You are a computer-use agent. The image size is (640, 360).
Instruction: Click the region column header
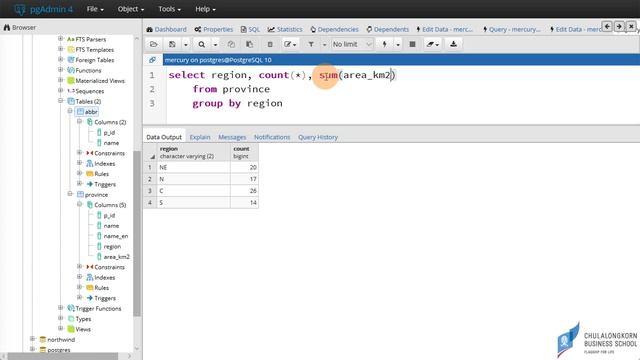(x=193, y=152)
